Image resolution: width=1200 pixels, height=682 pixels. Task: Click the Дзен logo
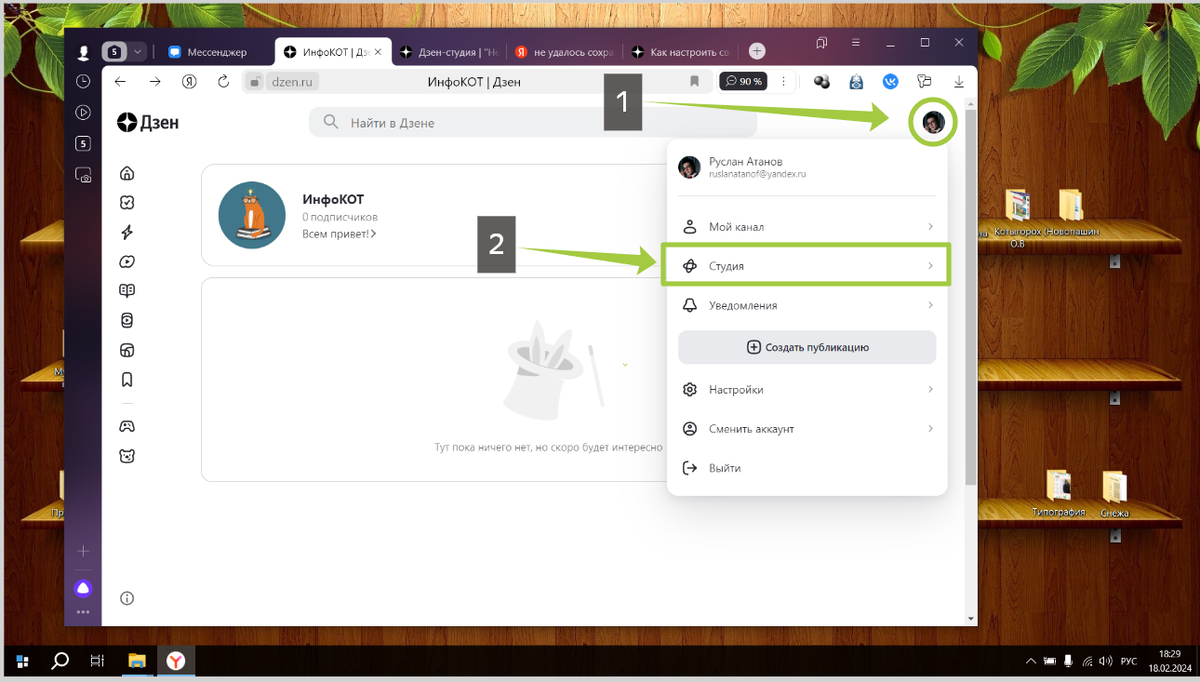coord(148,122)
